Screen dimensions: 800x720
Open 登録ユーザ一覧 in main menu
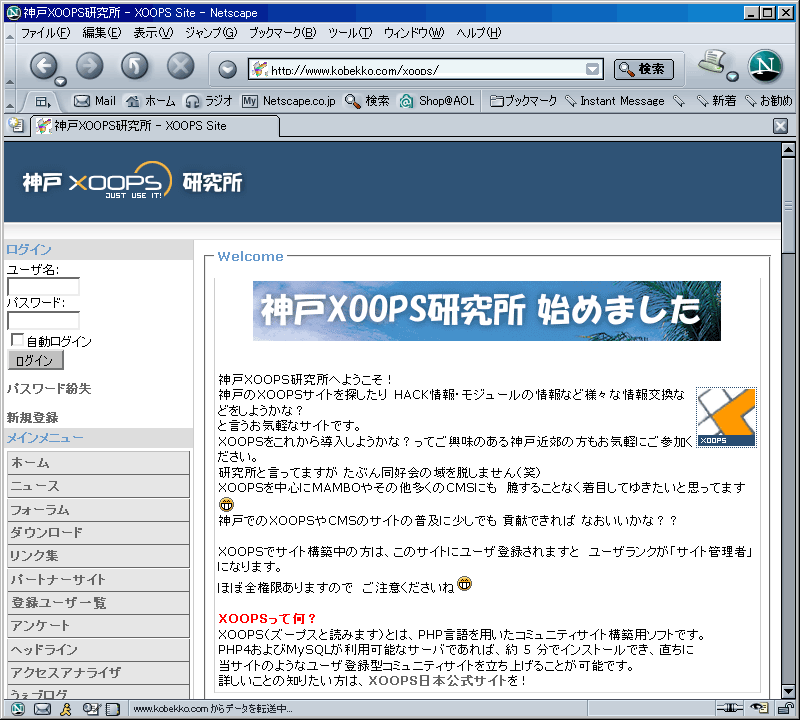98,603
